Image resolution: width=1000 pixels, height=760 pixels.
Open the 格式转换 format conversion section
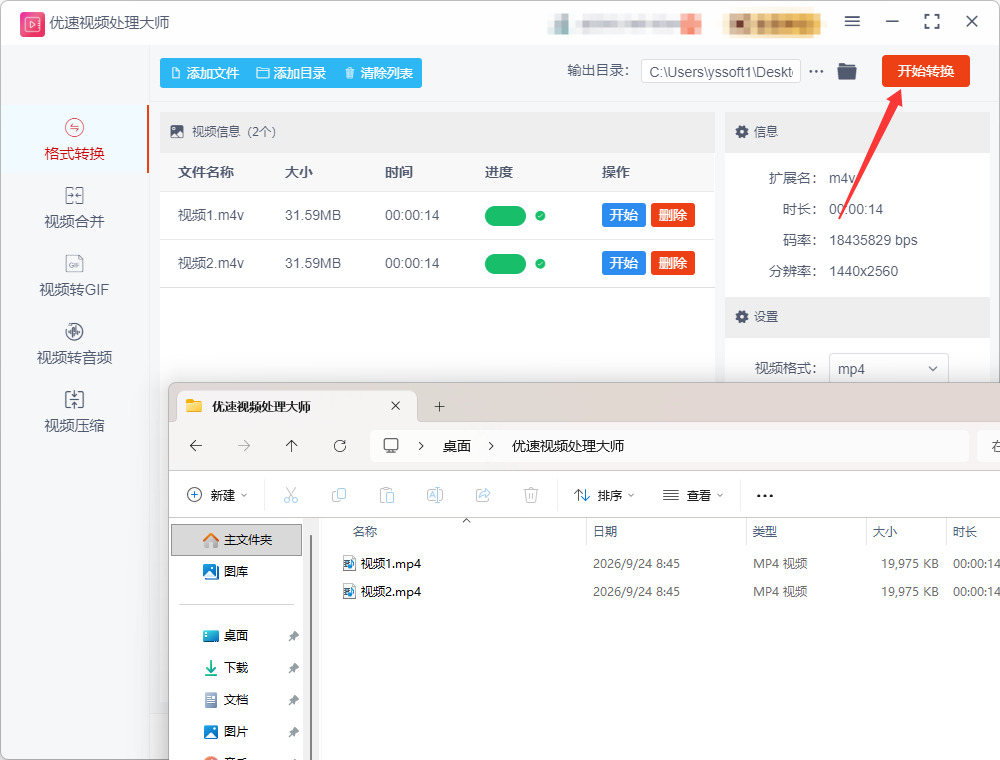click(74, 140)
